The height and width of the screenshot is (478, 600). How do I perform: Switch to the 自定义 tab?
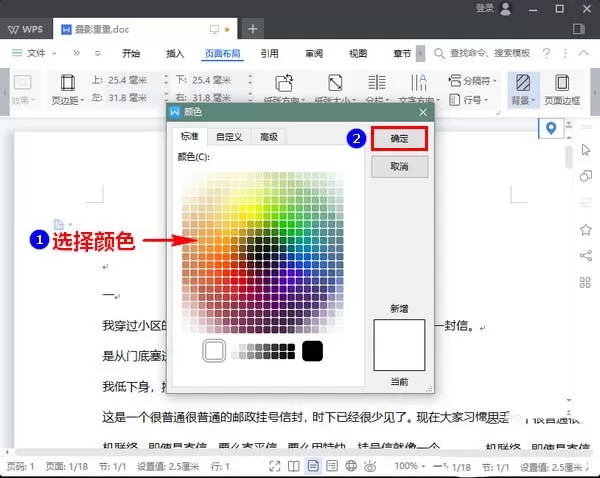(x=229, y=137)
